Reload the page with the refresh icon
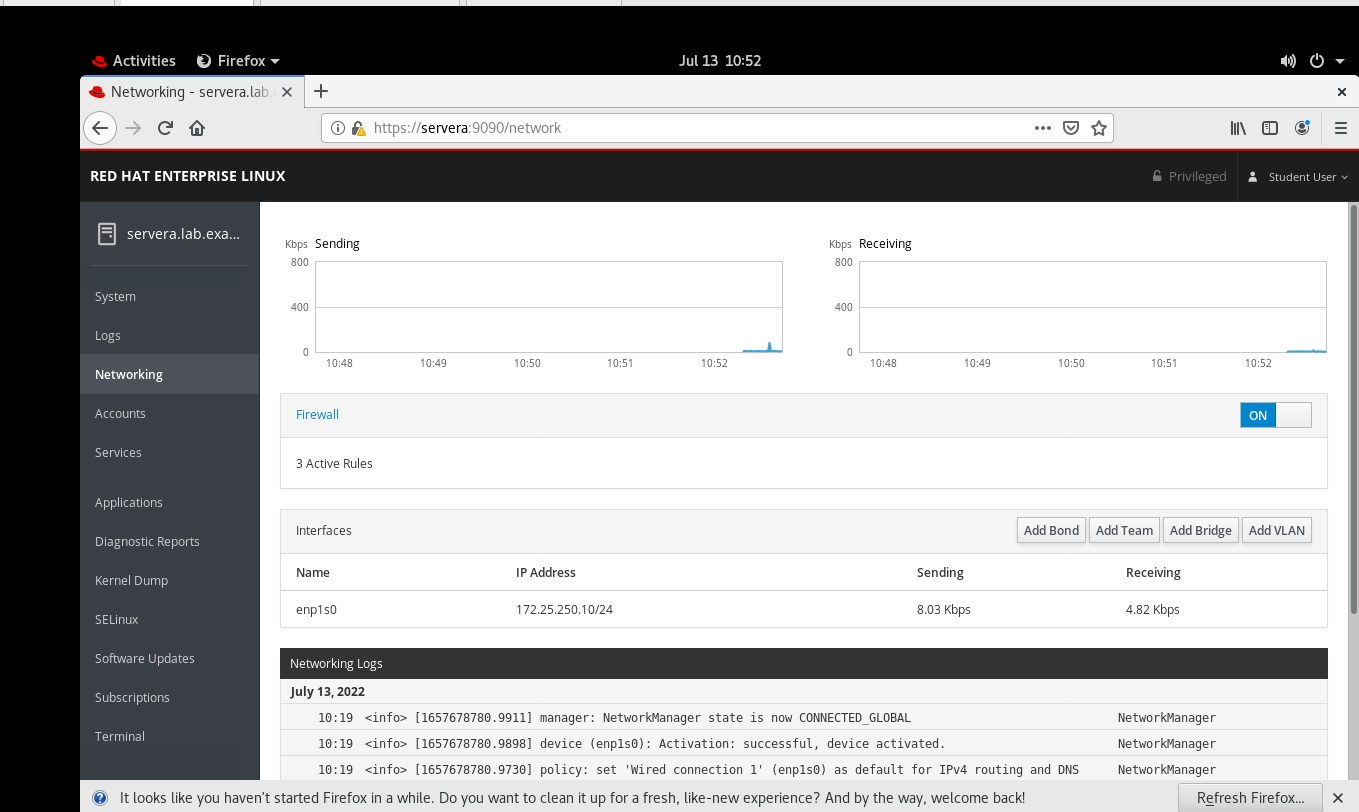Screen dimensions: 1359x812 [x=166, y=128]
